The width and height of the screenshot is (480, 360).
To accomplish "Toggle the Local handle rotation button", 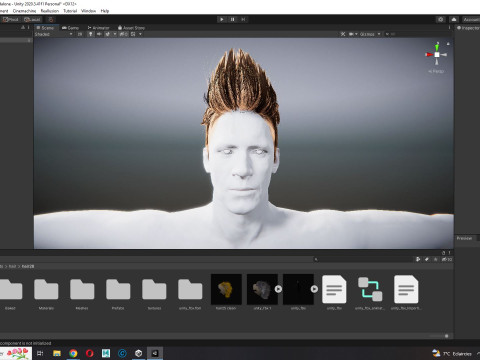I will tap(32, 19).
